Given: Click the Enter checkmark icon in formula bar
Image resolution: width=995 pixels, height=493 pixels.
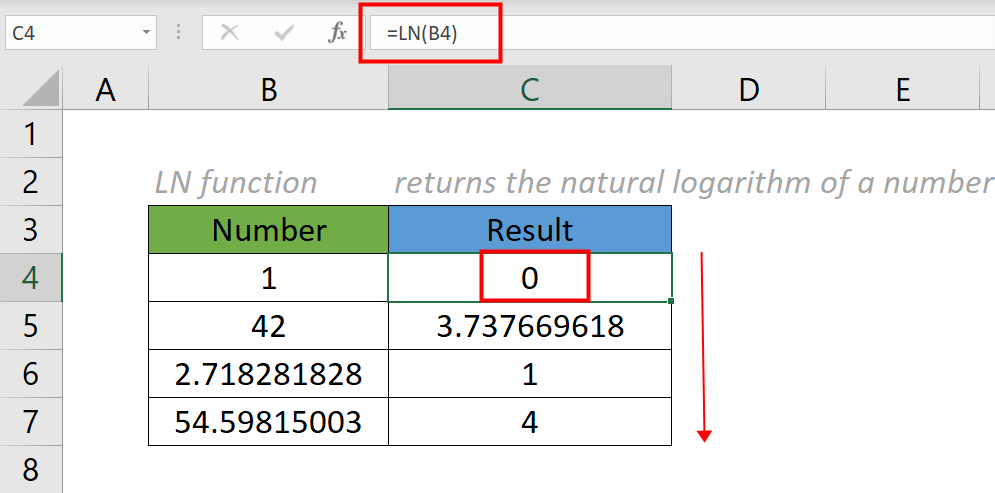Looking at the screenshot, I should point(284,33).
